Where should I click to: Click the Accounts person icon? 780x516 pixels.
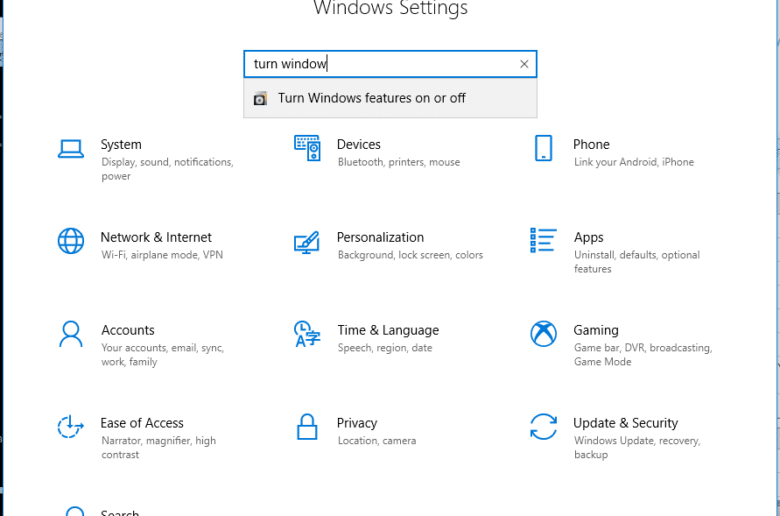(71, 333)
